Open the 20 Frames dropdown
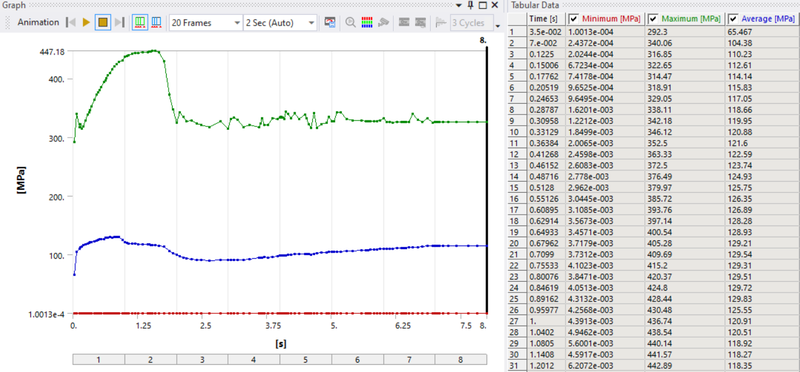The height and width of the screenshot is (372, 800). tap(206, 22)
